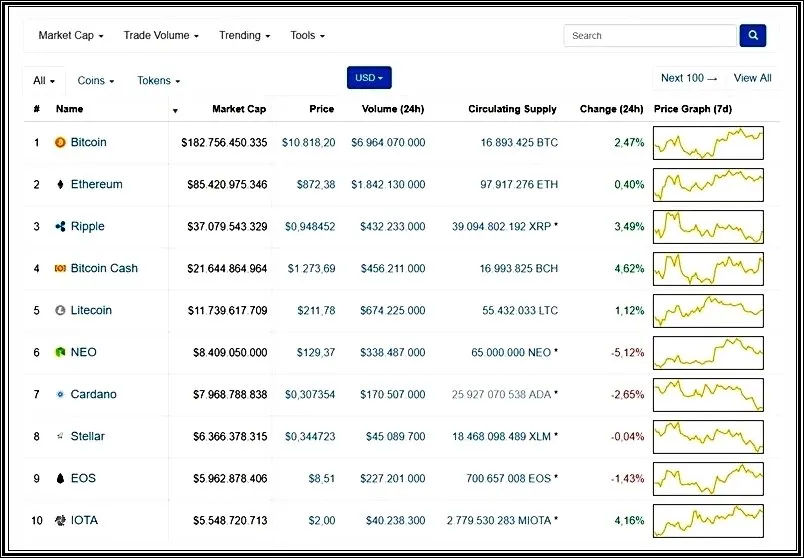The height and width of the screenshot is (558, 804).
Task: Sort by the Name column header
Action: pyautogui.click(x=69, y=109)
